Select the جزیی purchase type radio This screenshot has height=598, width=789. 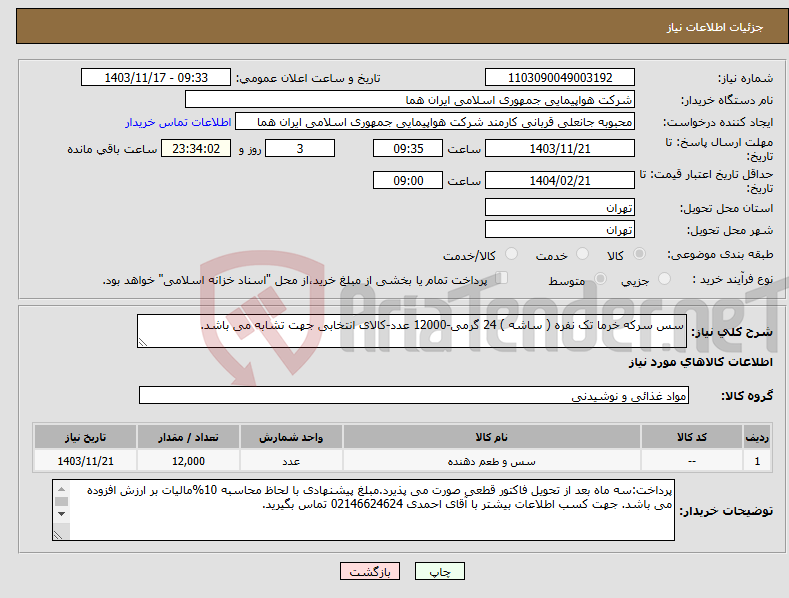tap(664, 278)
